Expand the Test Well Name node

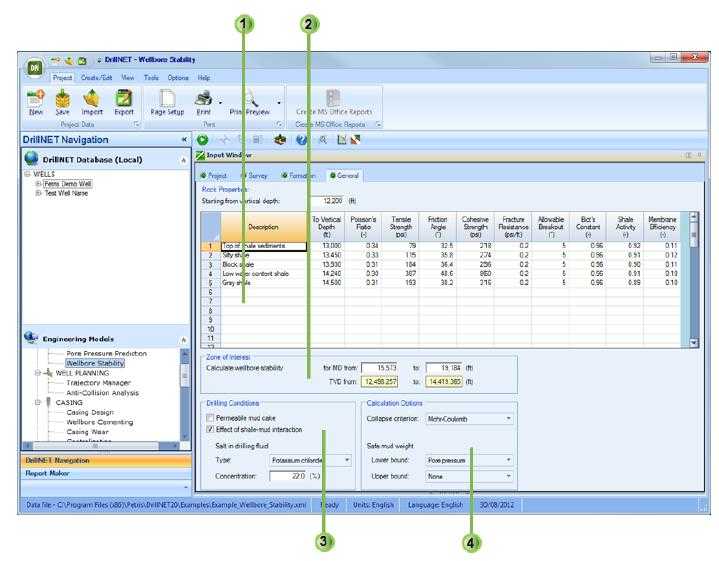(x=39, y=193)
